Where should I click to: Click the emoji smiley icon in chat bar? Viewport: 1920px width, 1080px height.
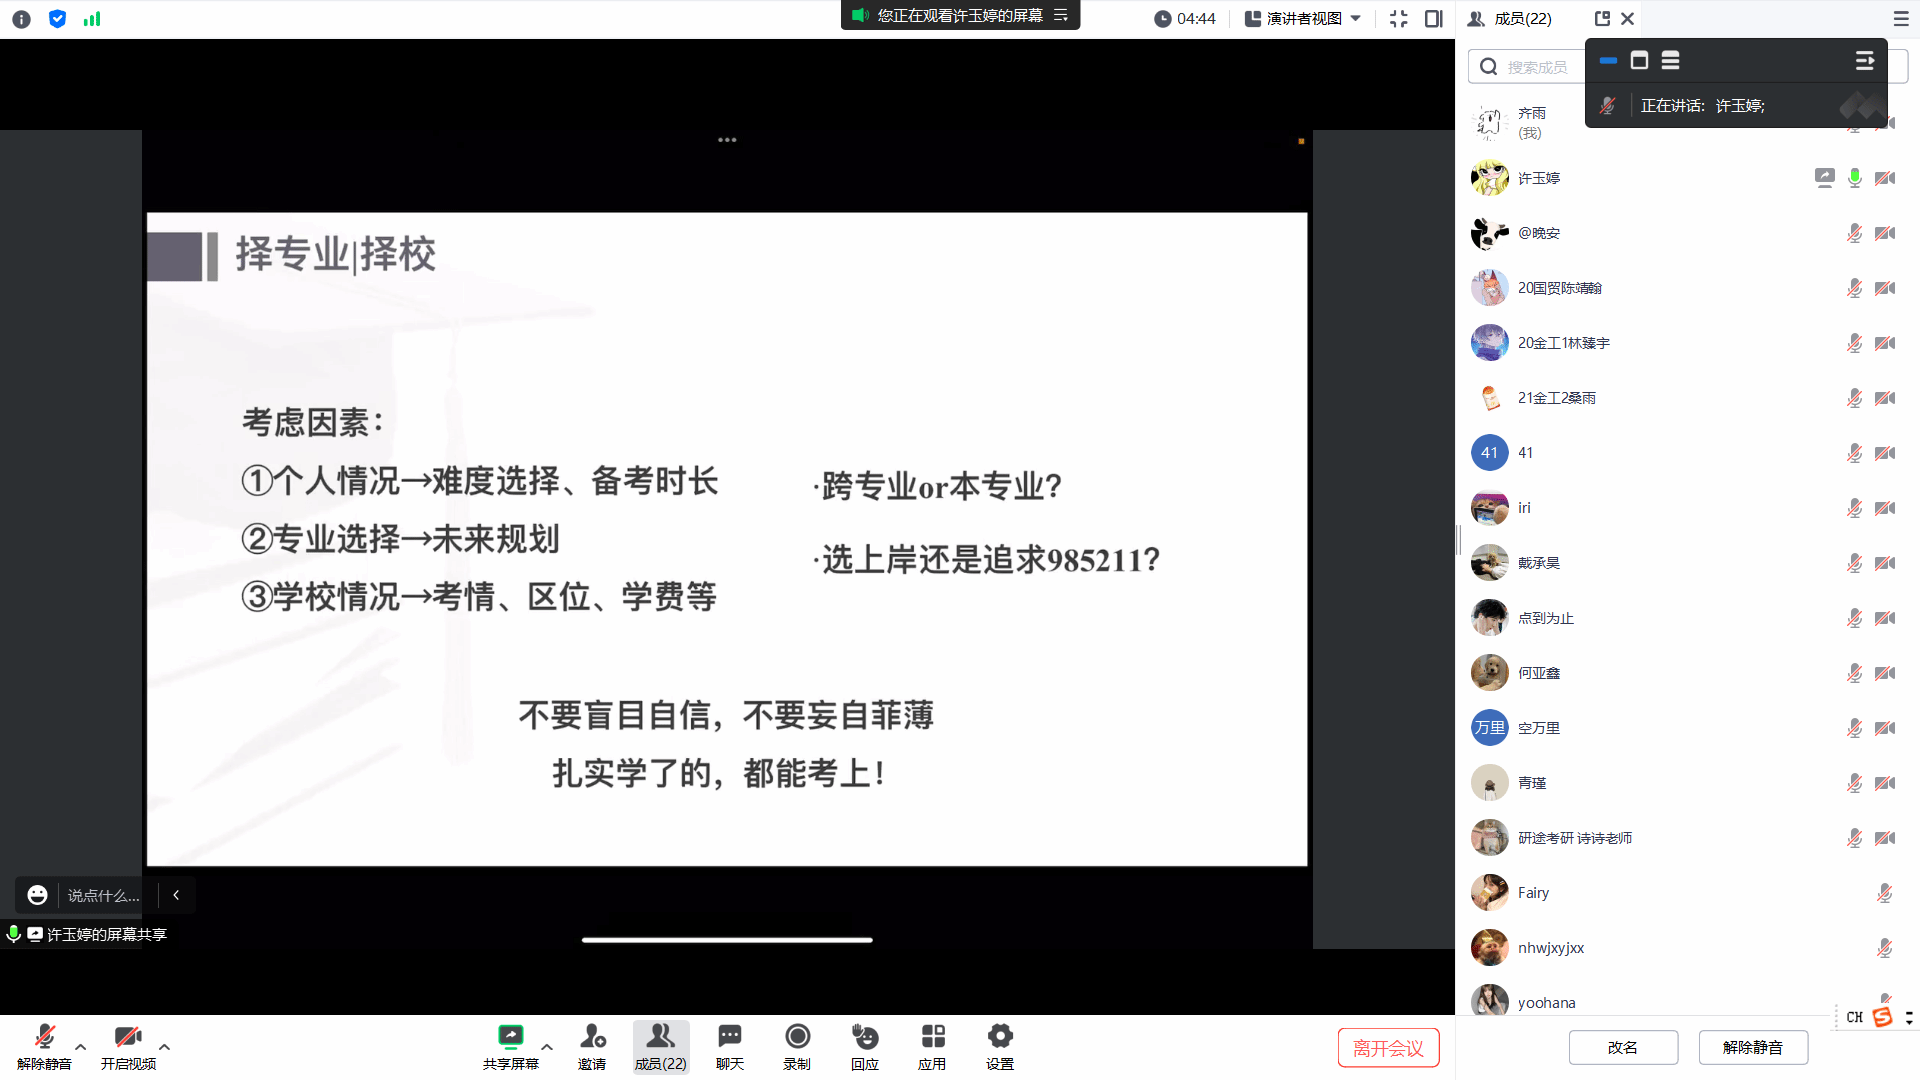coord(37,895)
